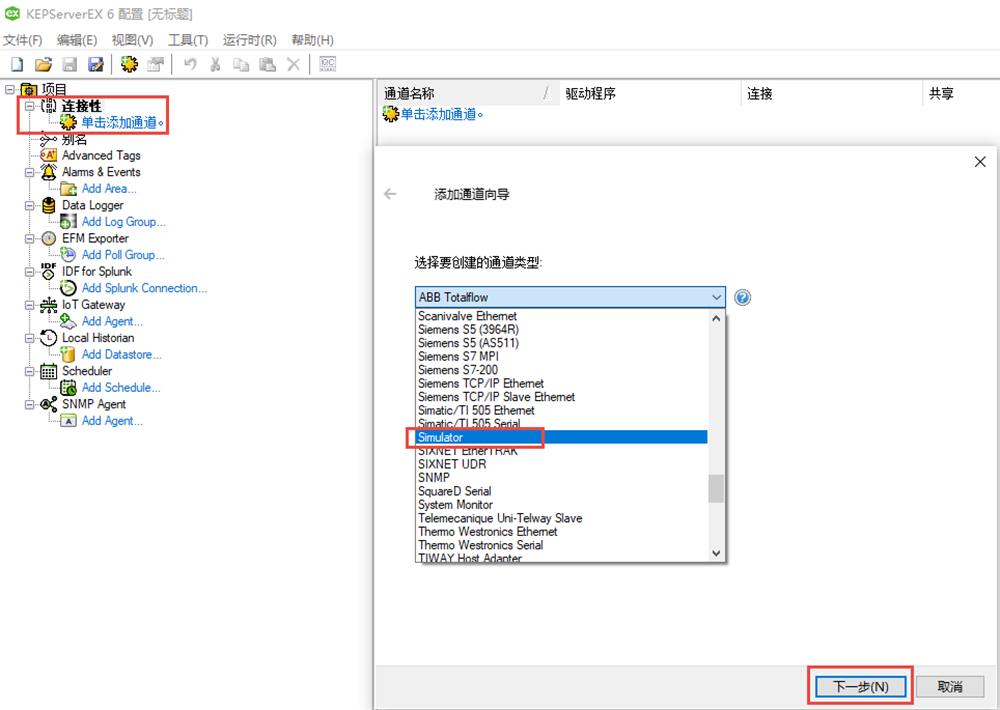1000x710 pixels.
Task: Click the Copy toolbar icon
Action: point(241,64)
